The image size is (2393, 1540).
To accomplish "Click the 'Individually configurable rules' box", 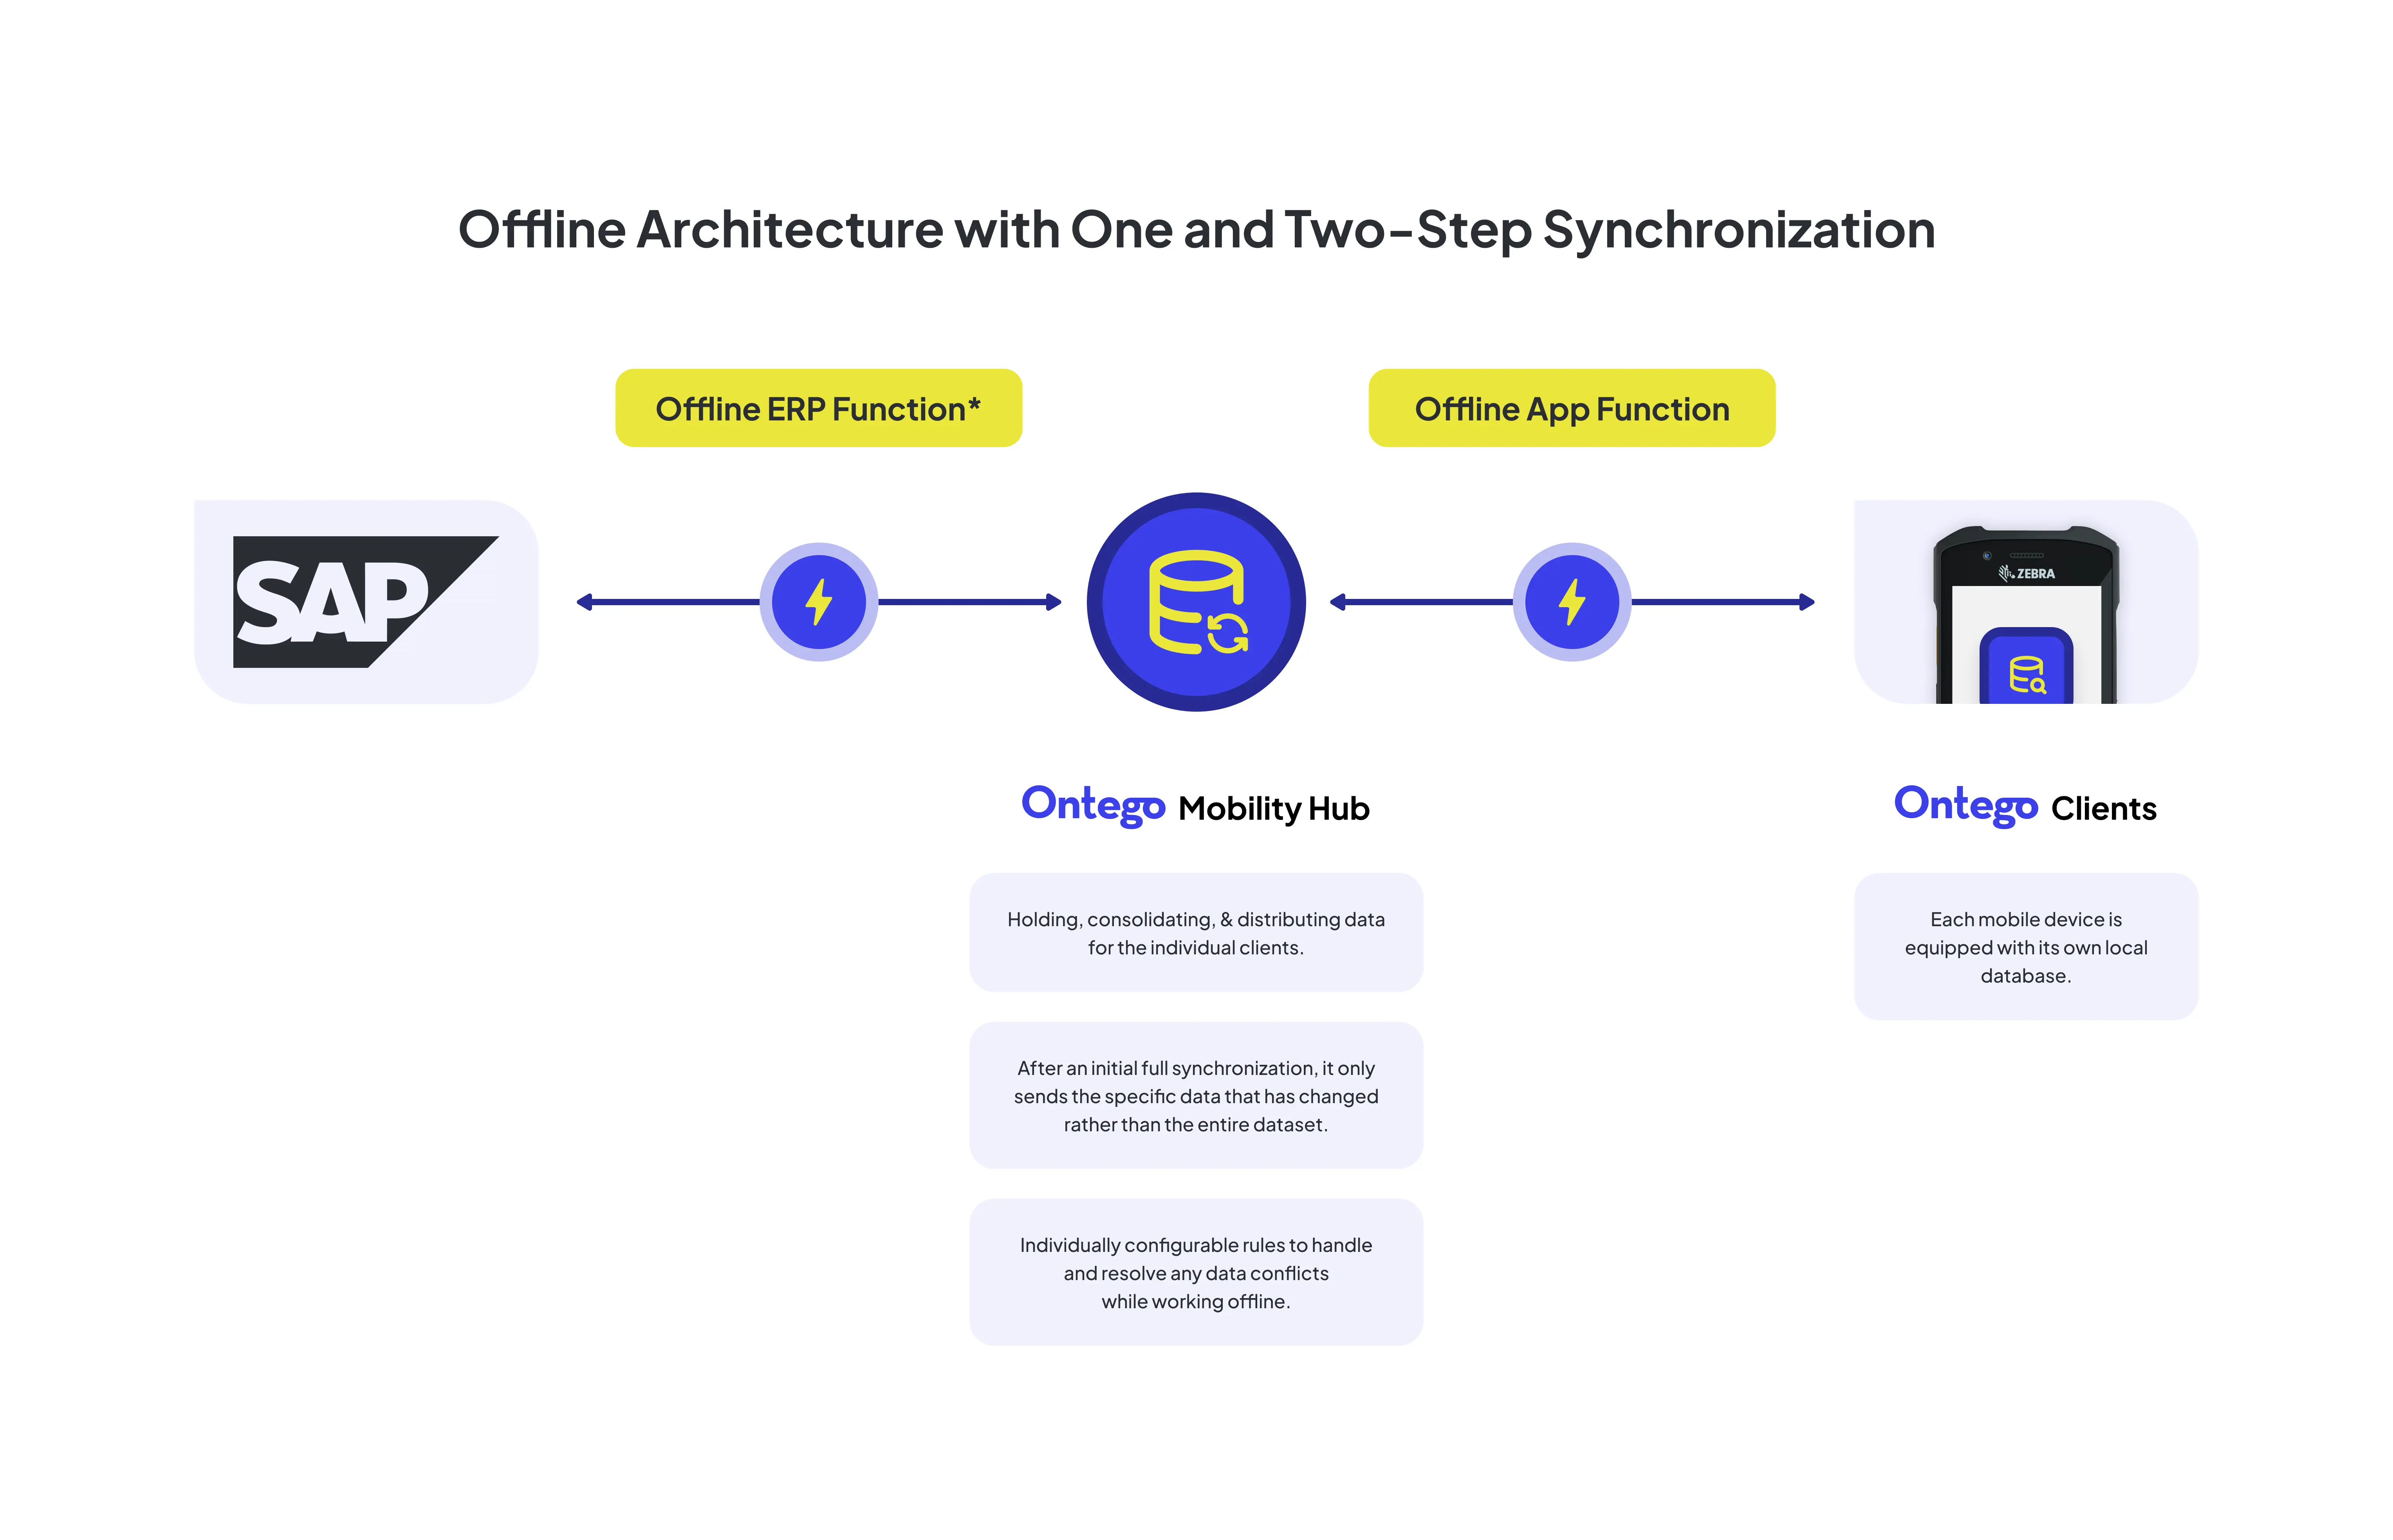I will pos(1196,1272).
